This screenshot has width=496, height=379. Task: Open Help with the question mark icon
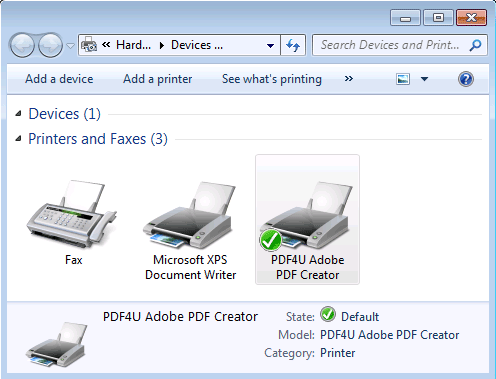pos(466,79)
